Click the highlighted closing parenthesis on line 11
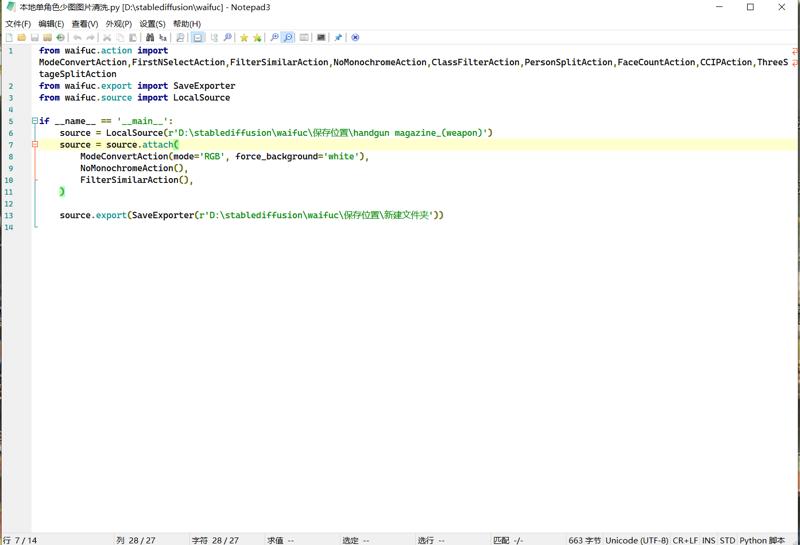The image size is (800, 545). click(62, 191)
